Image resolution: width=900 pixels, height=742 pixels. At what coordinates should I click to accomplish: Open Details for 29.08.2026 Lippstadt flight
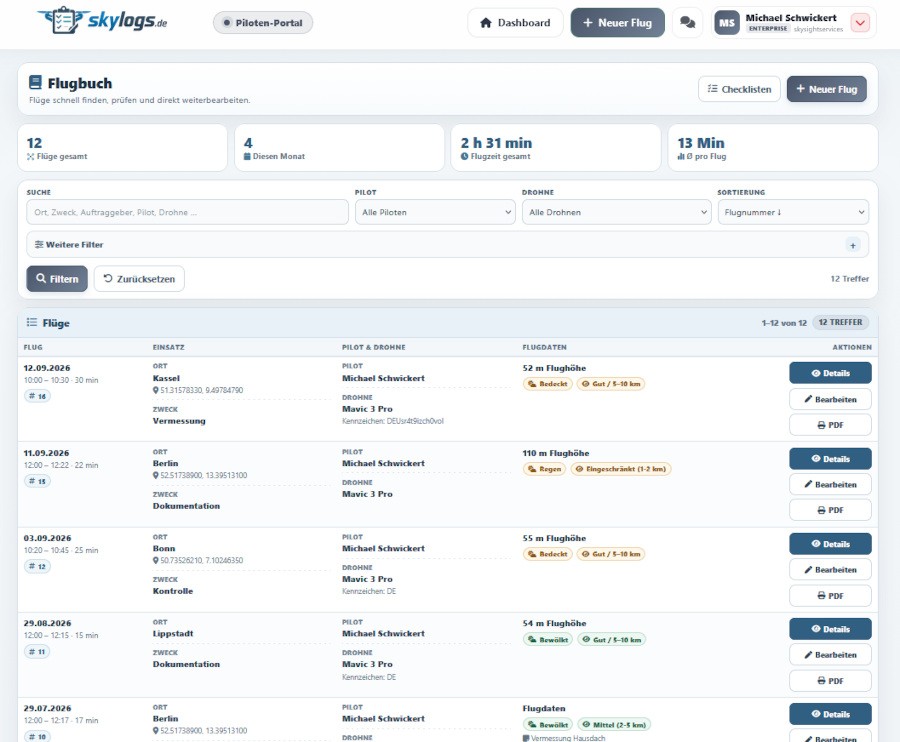click(x=830, y=629)
